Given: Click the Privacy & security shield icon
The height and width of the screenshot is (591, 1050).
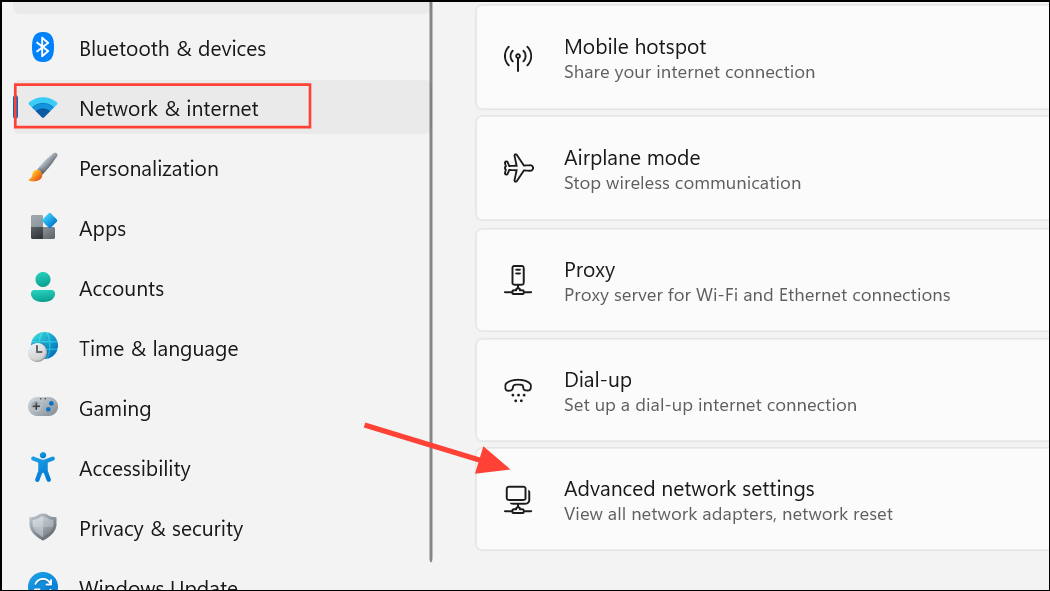Looking at the screenshot, I should tap(43, 527).
